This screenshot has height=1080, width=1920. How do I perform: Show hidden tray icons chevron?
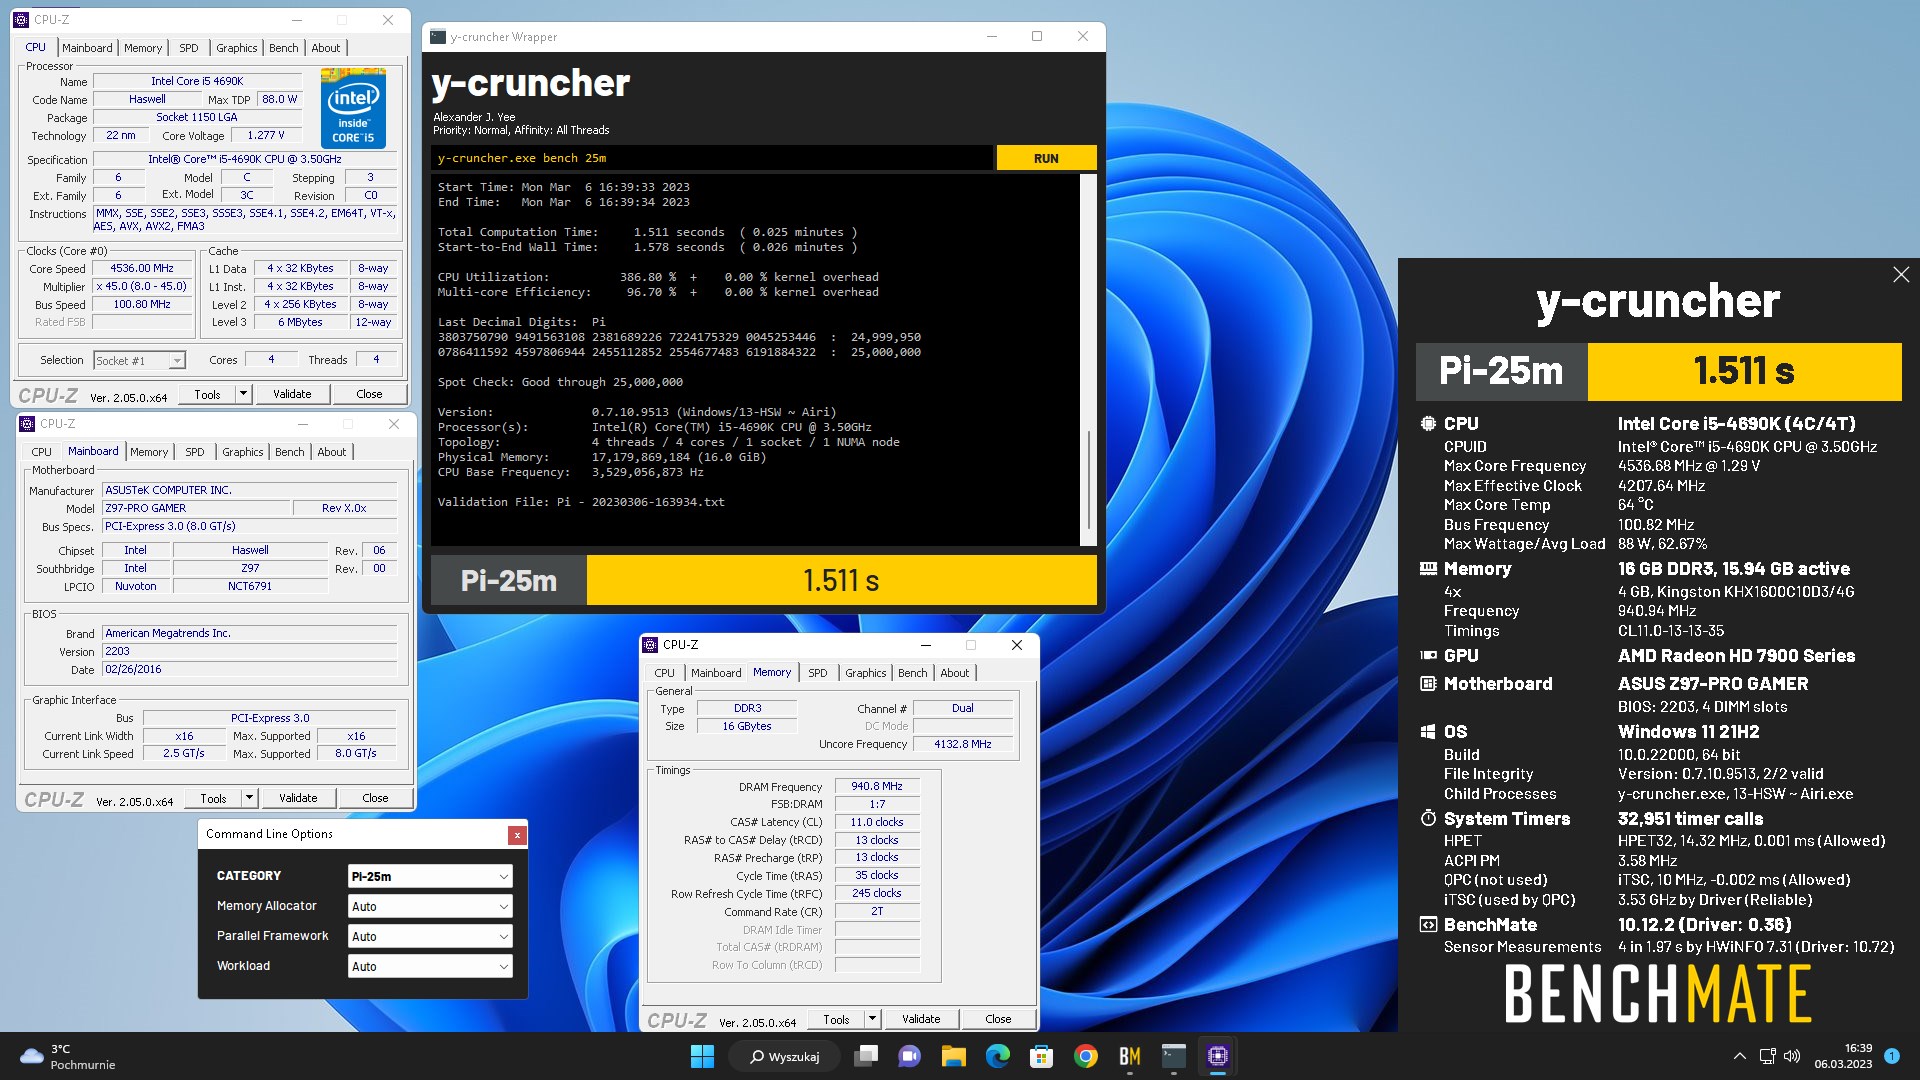pos(1739,1056)
